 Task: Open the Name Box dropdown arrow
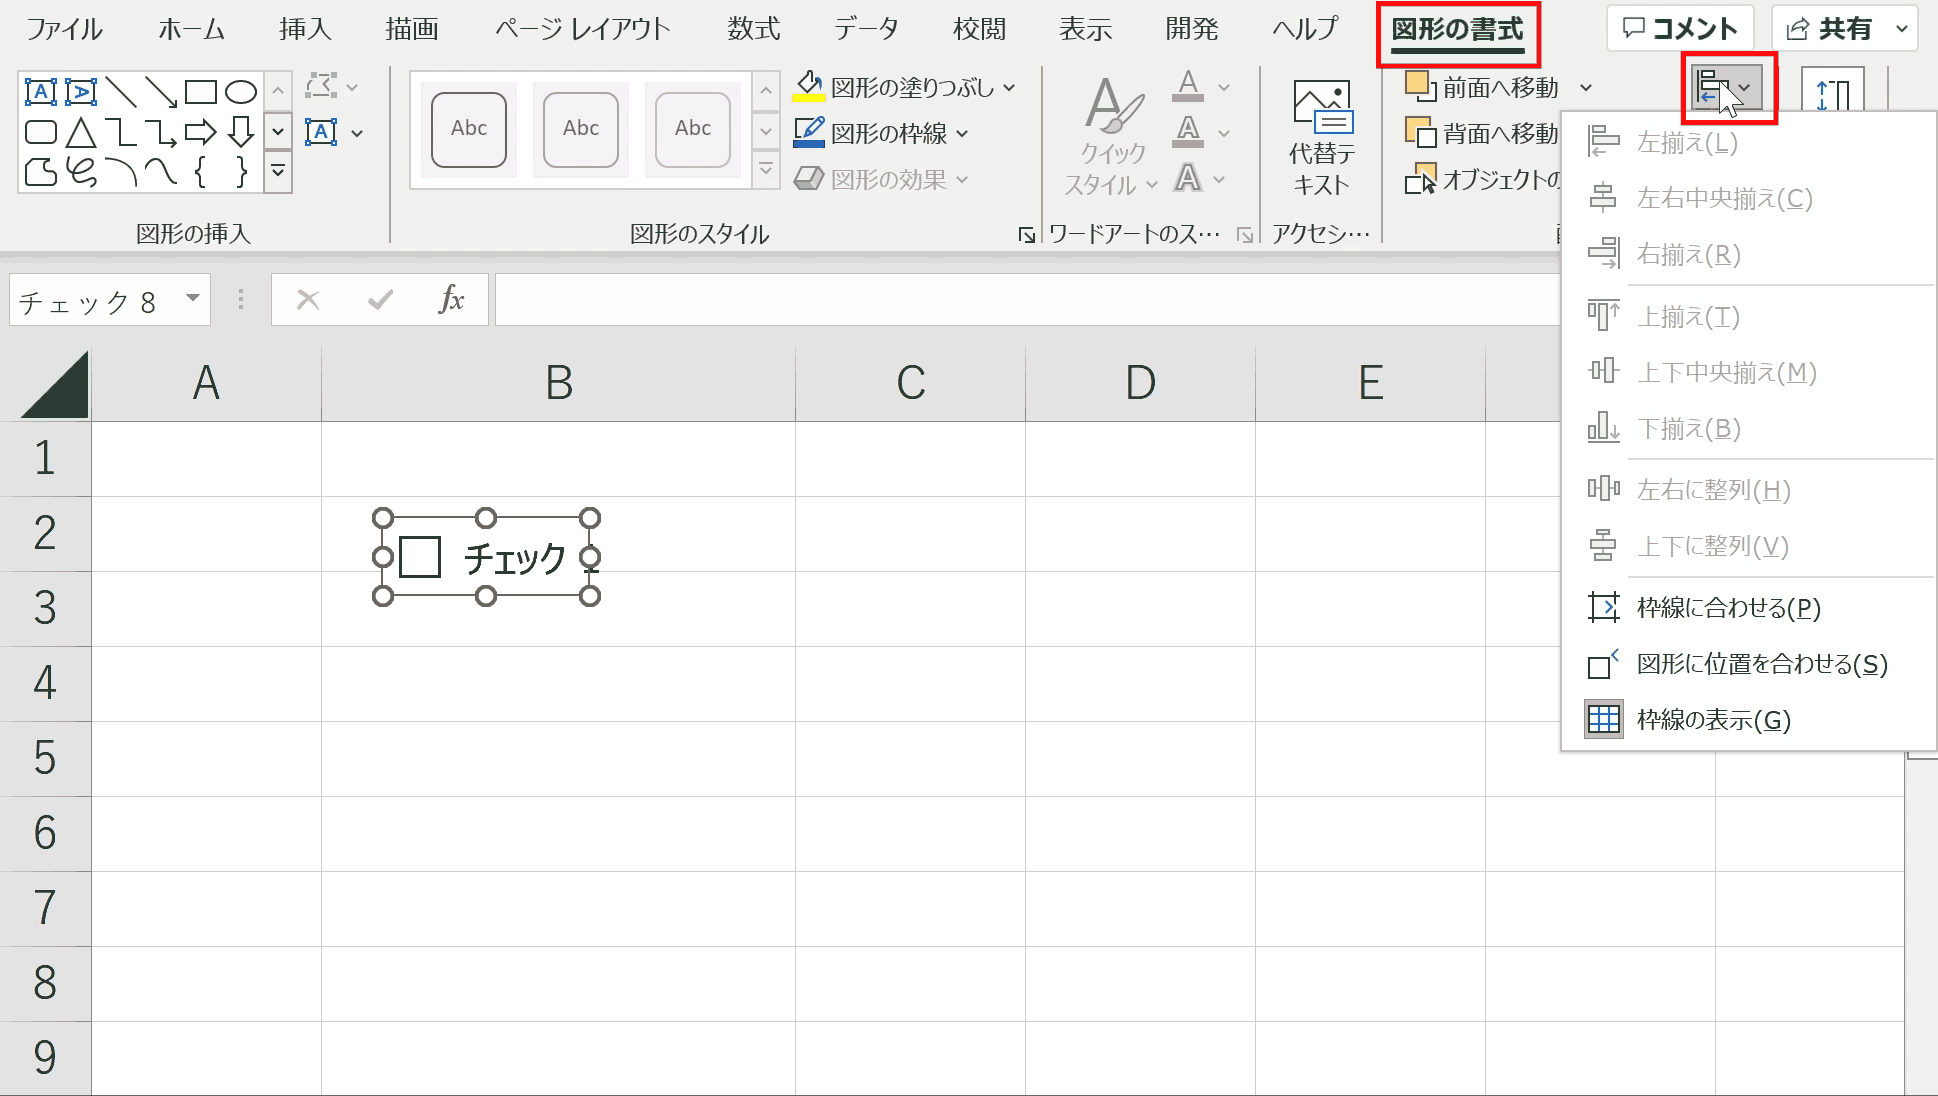193,298
